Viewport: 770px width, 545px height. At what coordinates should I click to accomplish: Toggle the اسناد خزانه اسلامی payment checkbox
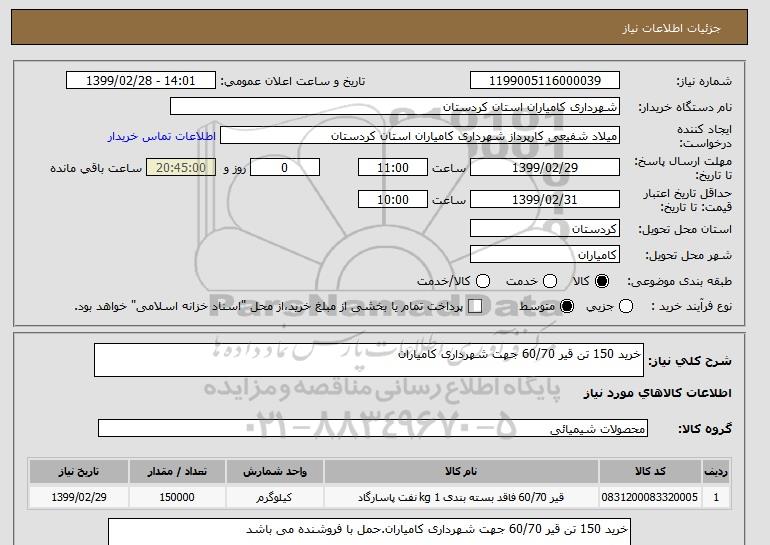point(475,306)
